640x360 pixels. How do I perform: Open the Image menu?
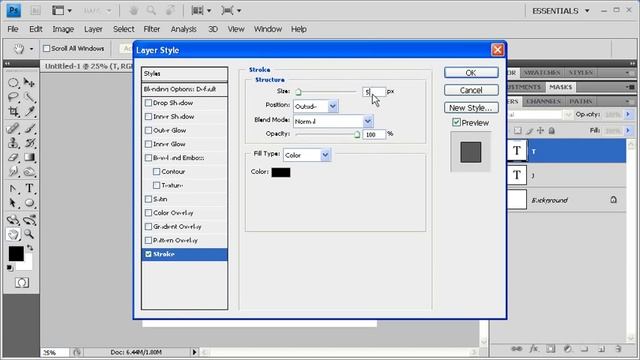63,29
